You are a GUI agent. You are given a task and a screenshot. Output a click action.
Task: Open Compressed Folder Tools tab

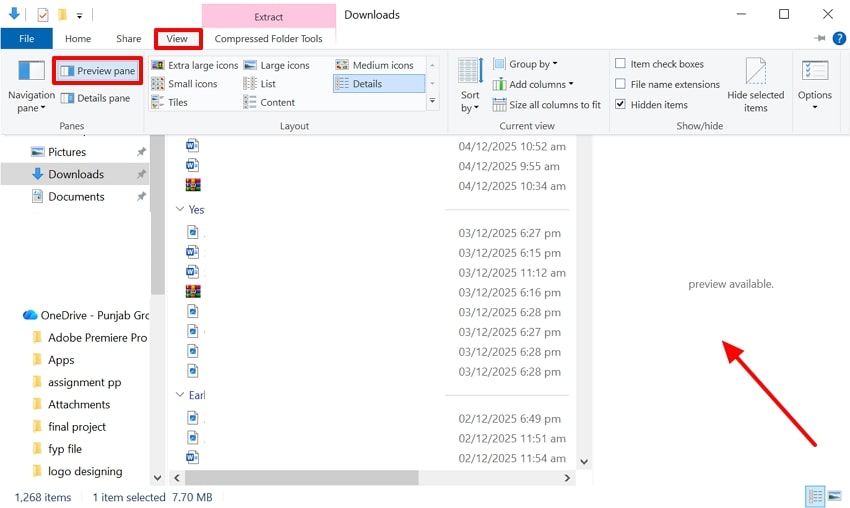[268, 38]
